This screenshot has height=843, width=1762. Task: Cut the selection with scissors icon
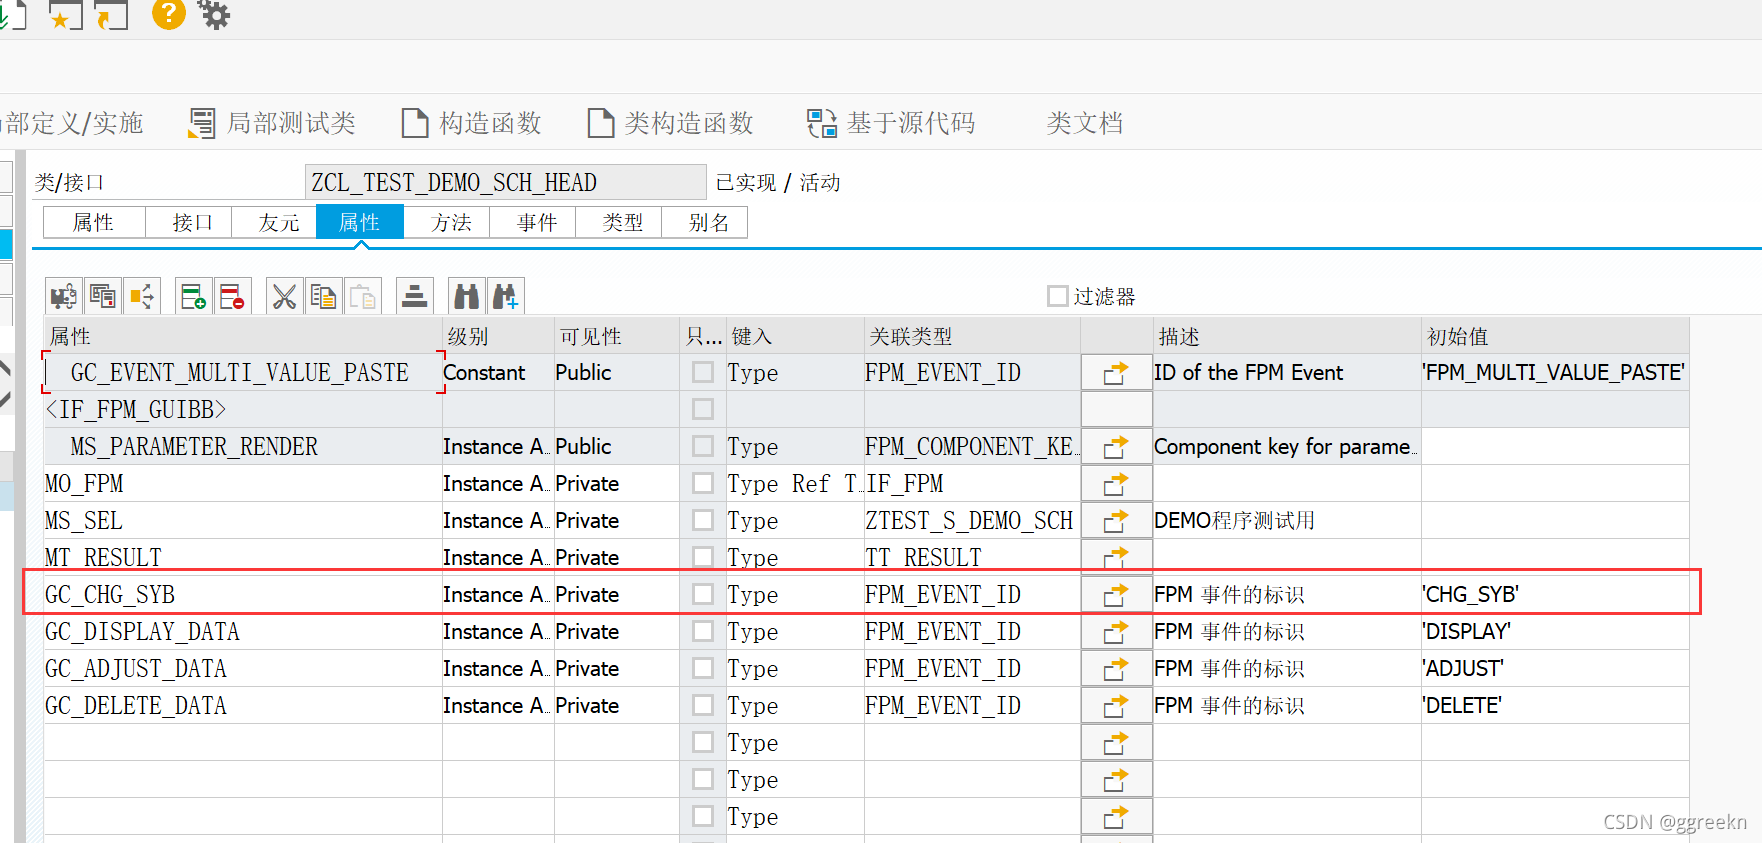click(x=284, y=296)
